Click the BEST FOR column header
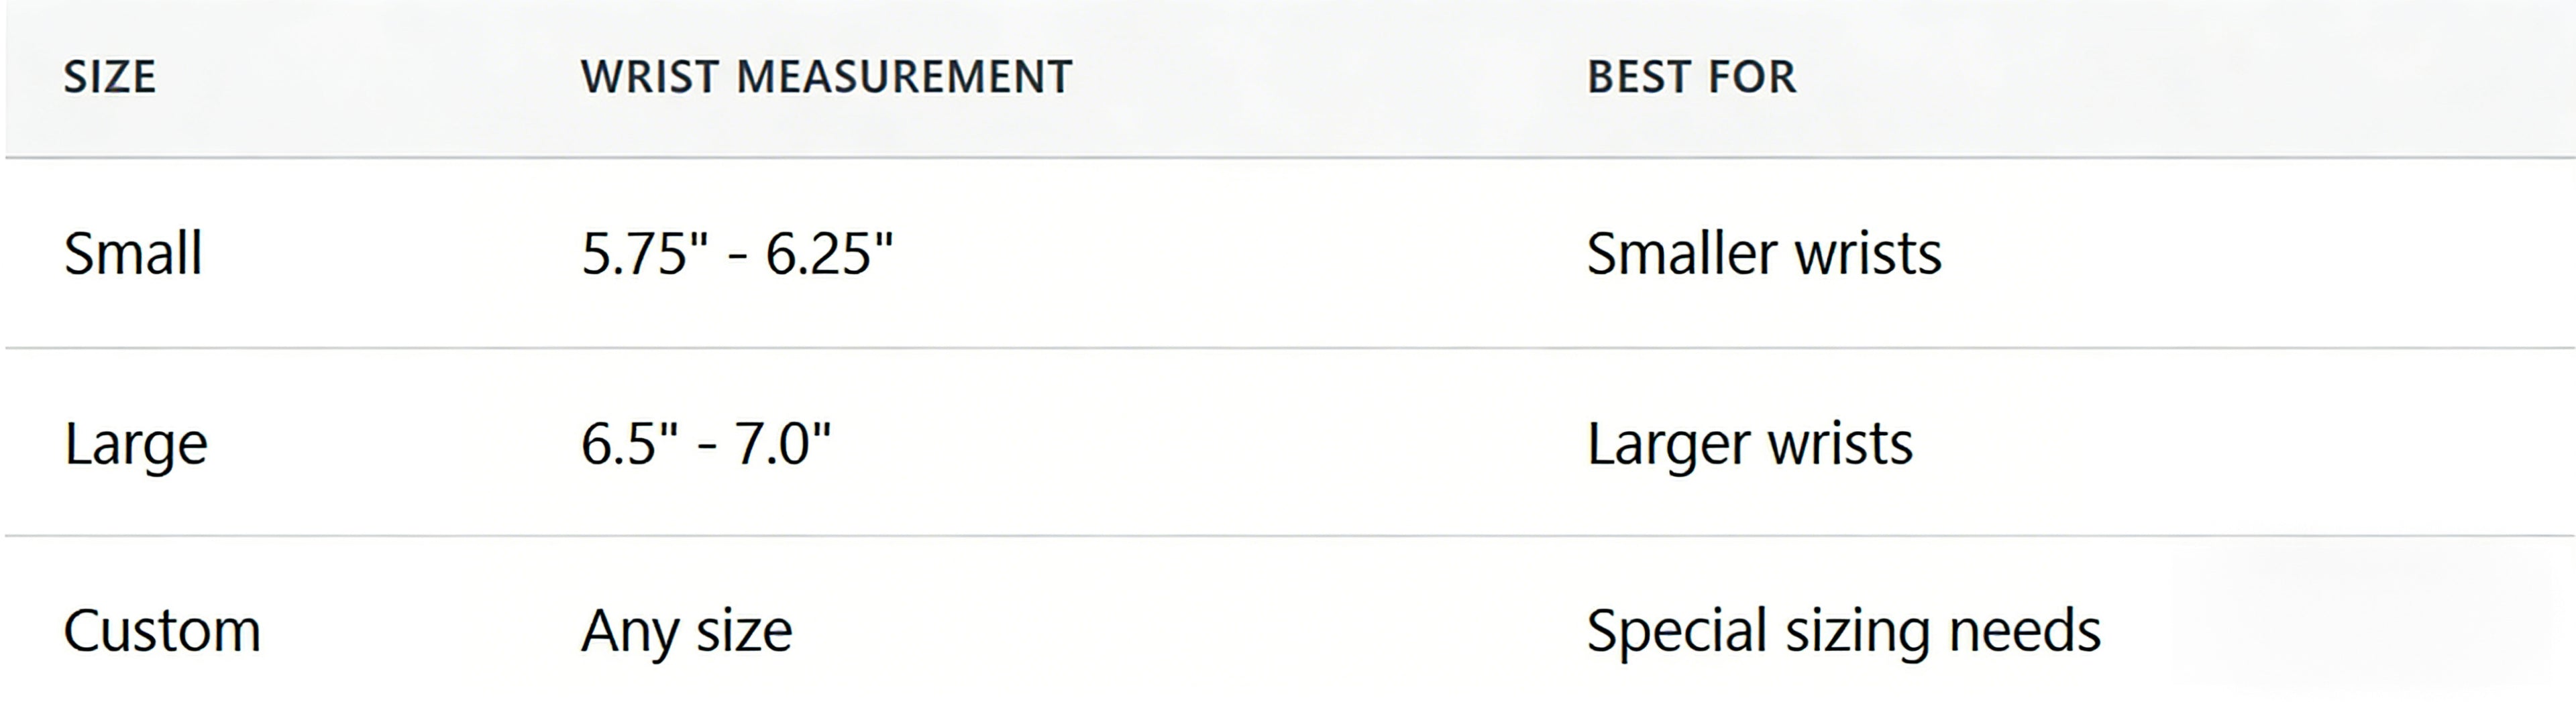The width and height of the screenshot is (2576, 702). click(x=1691, y=77)
